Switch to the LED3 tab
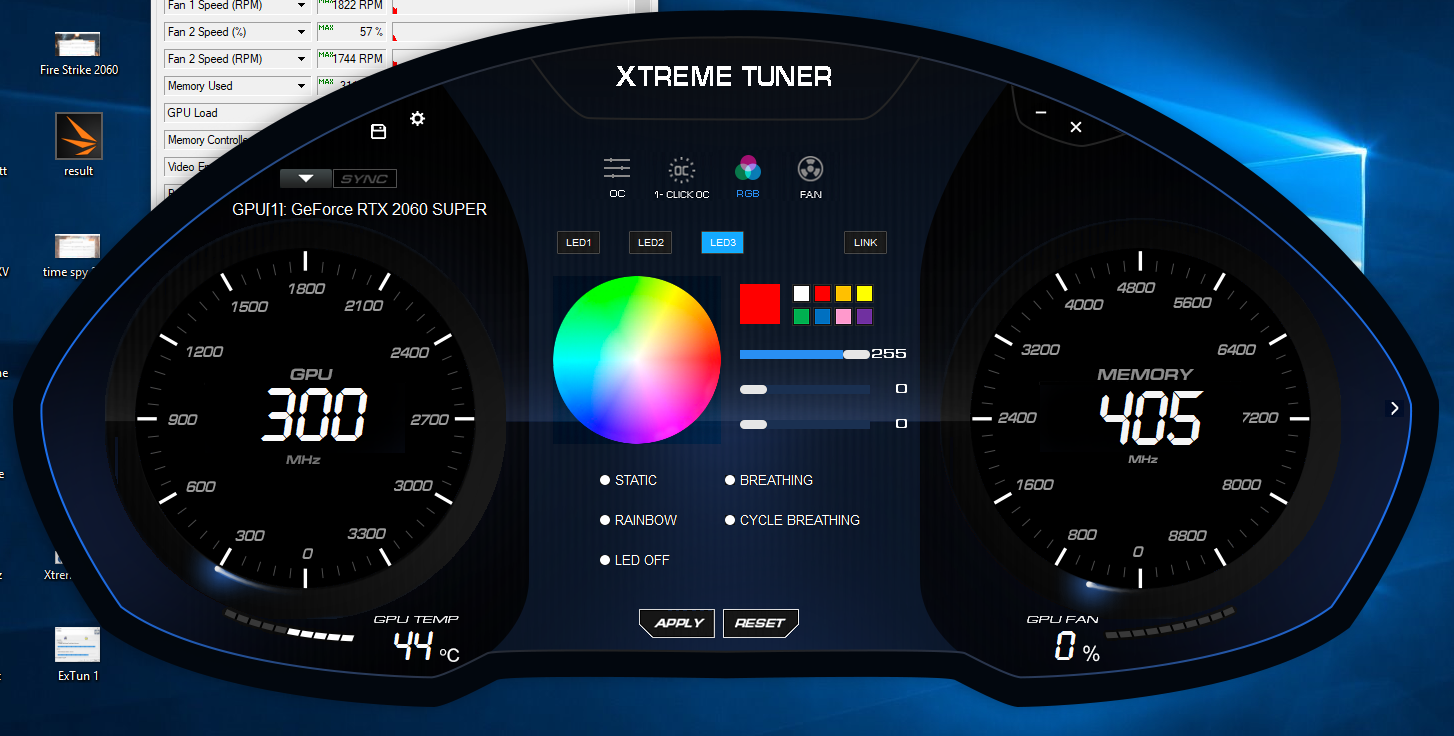1454x736 pixels. 722,242
